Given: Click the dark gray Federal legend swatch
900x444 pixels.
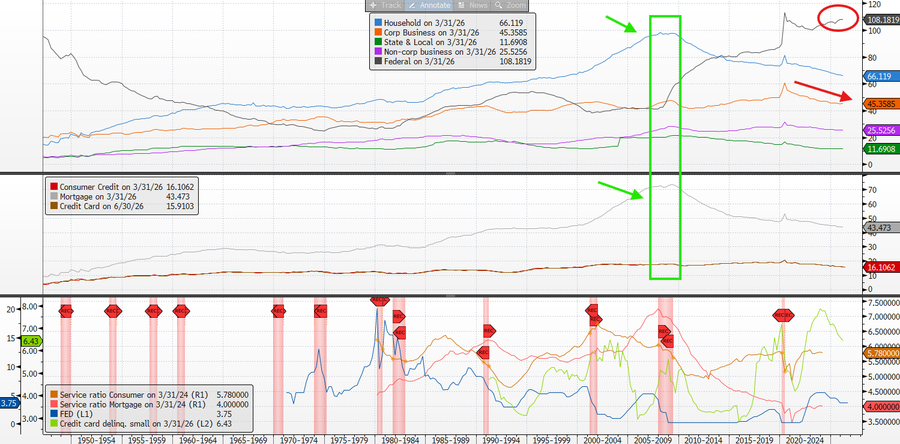Looking at the screenshot, I should click(378, 61).
